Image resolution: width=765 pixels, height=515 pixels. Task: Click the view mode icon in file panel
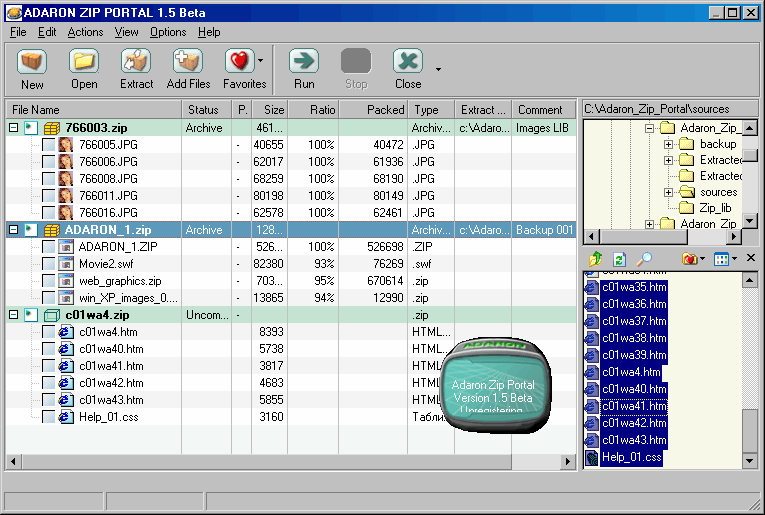[721, 259]
